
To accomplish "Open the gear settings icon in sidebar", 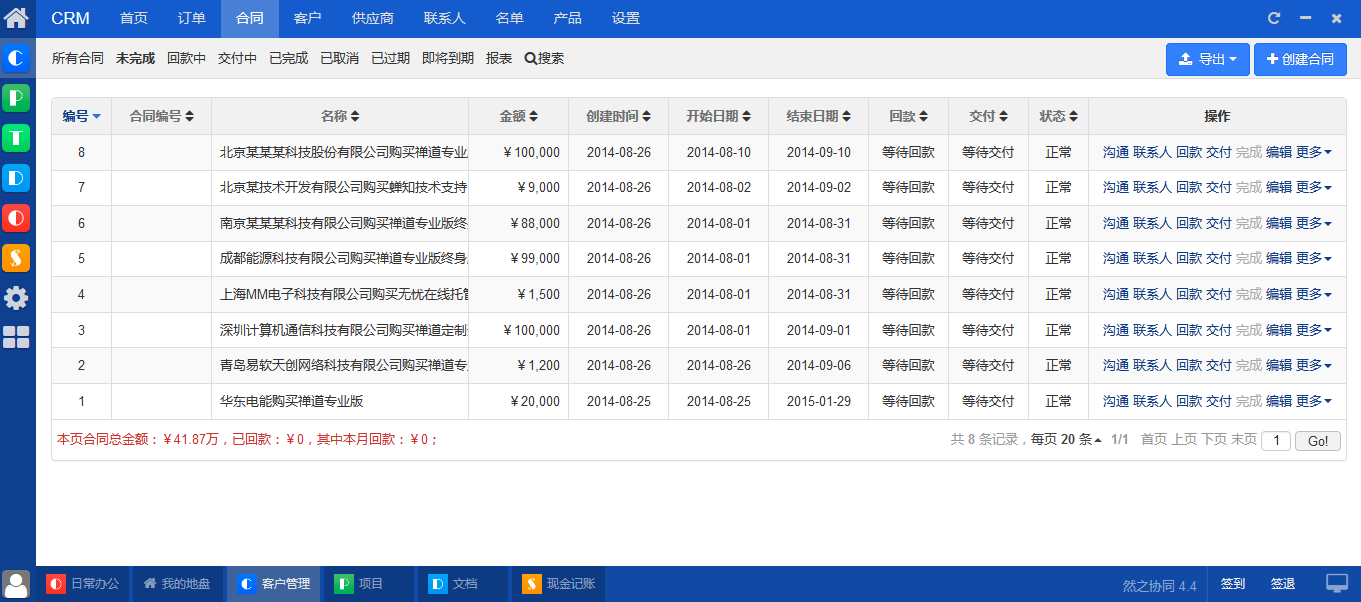I will 16,298.
